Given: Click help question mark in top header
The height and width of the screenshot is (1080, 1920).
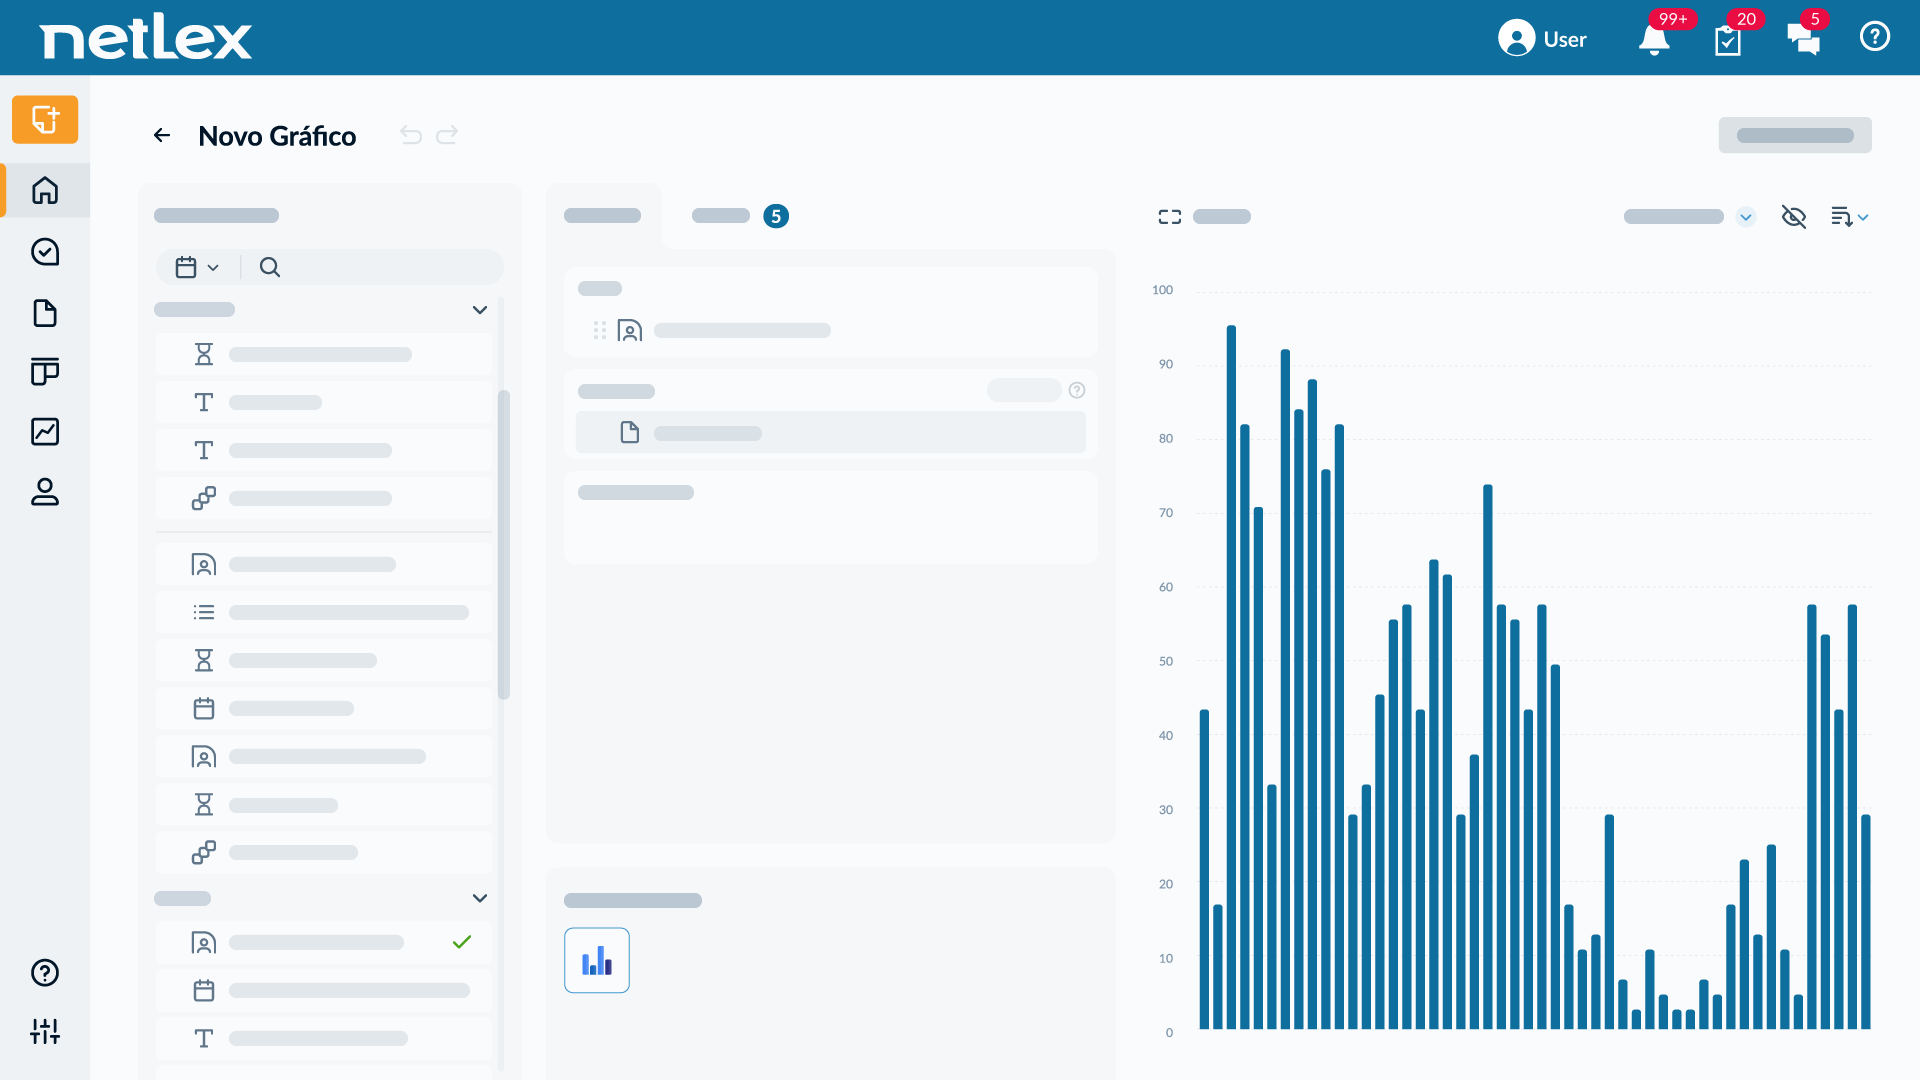Looking at the screenshot, I should [x=1875, y=37].
